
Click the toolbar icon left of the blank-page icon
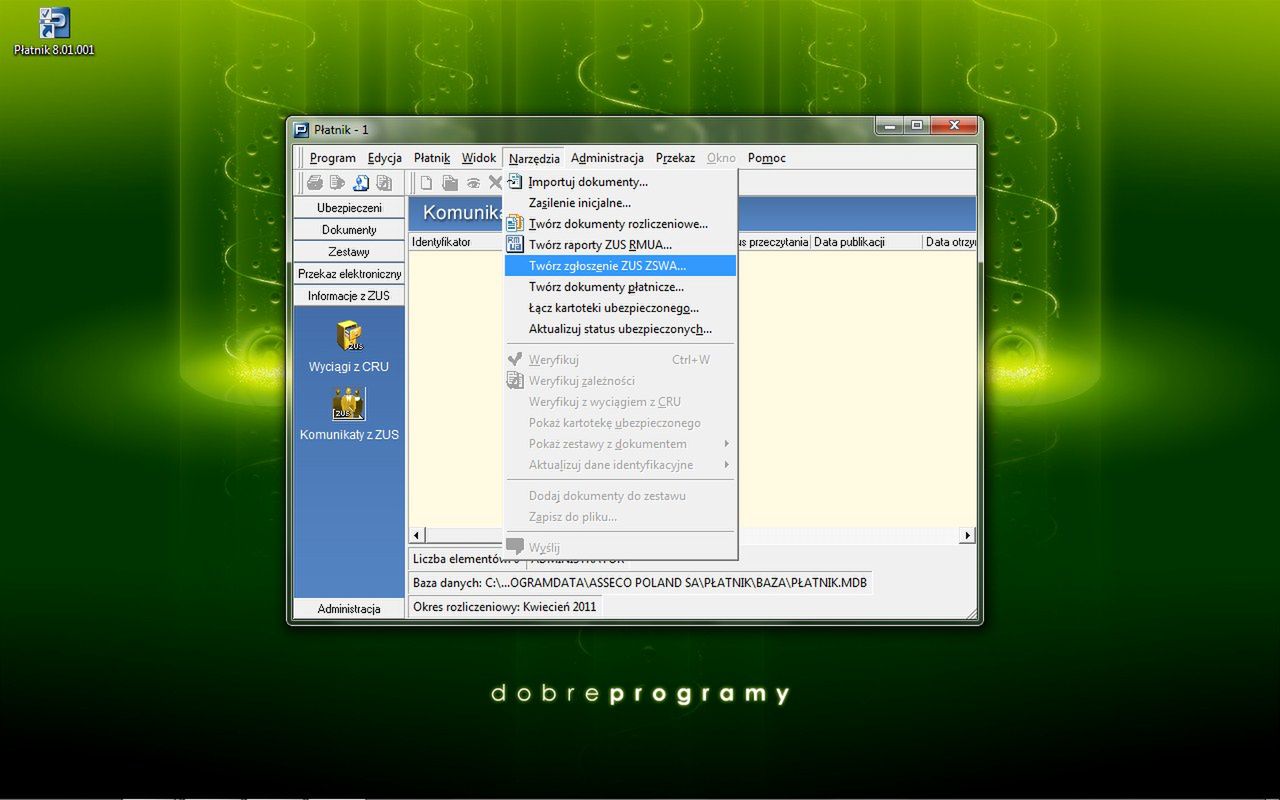383,183
